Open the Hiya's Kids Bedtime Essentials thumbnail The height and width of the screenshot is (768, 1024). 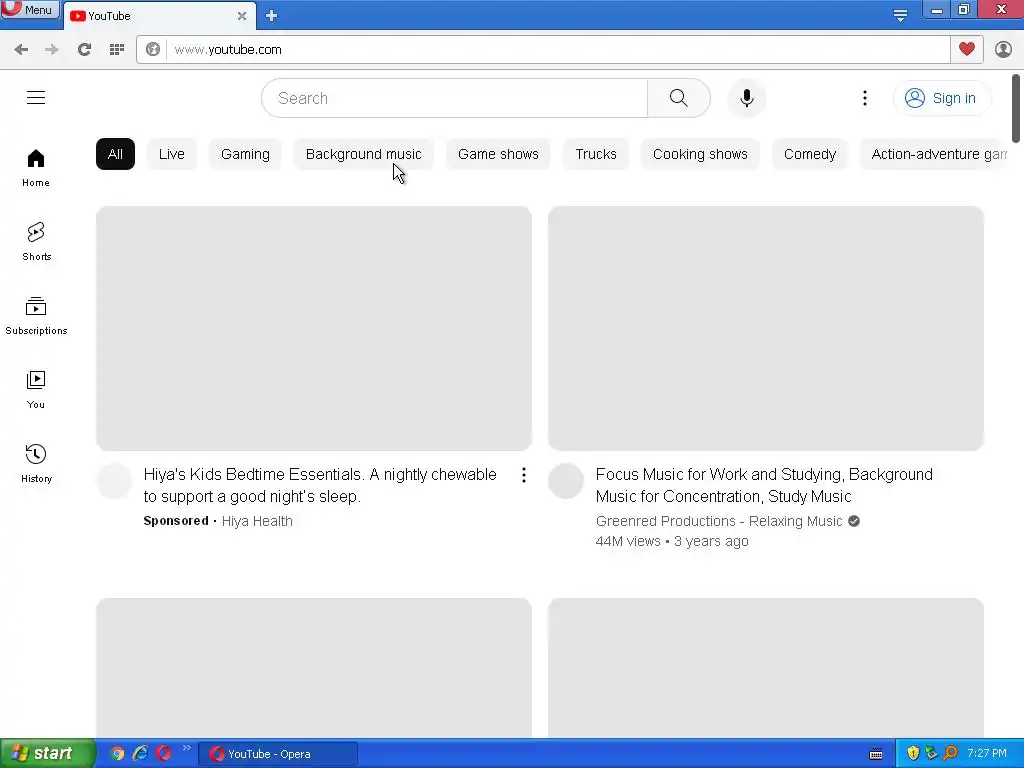(314, 328)
